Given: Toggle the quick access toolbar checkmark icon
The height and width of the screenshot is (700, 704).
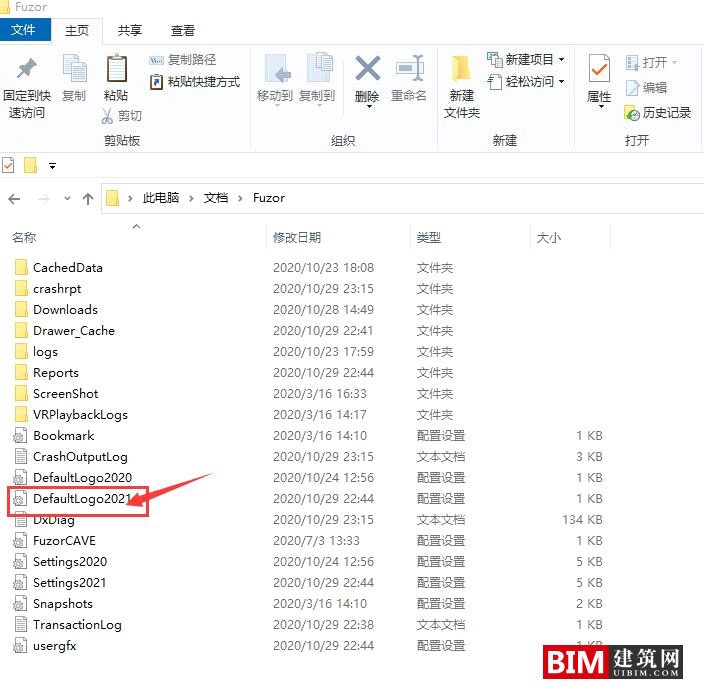Looking at the screenshot, I should click(x=9, y=165).
